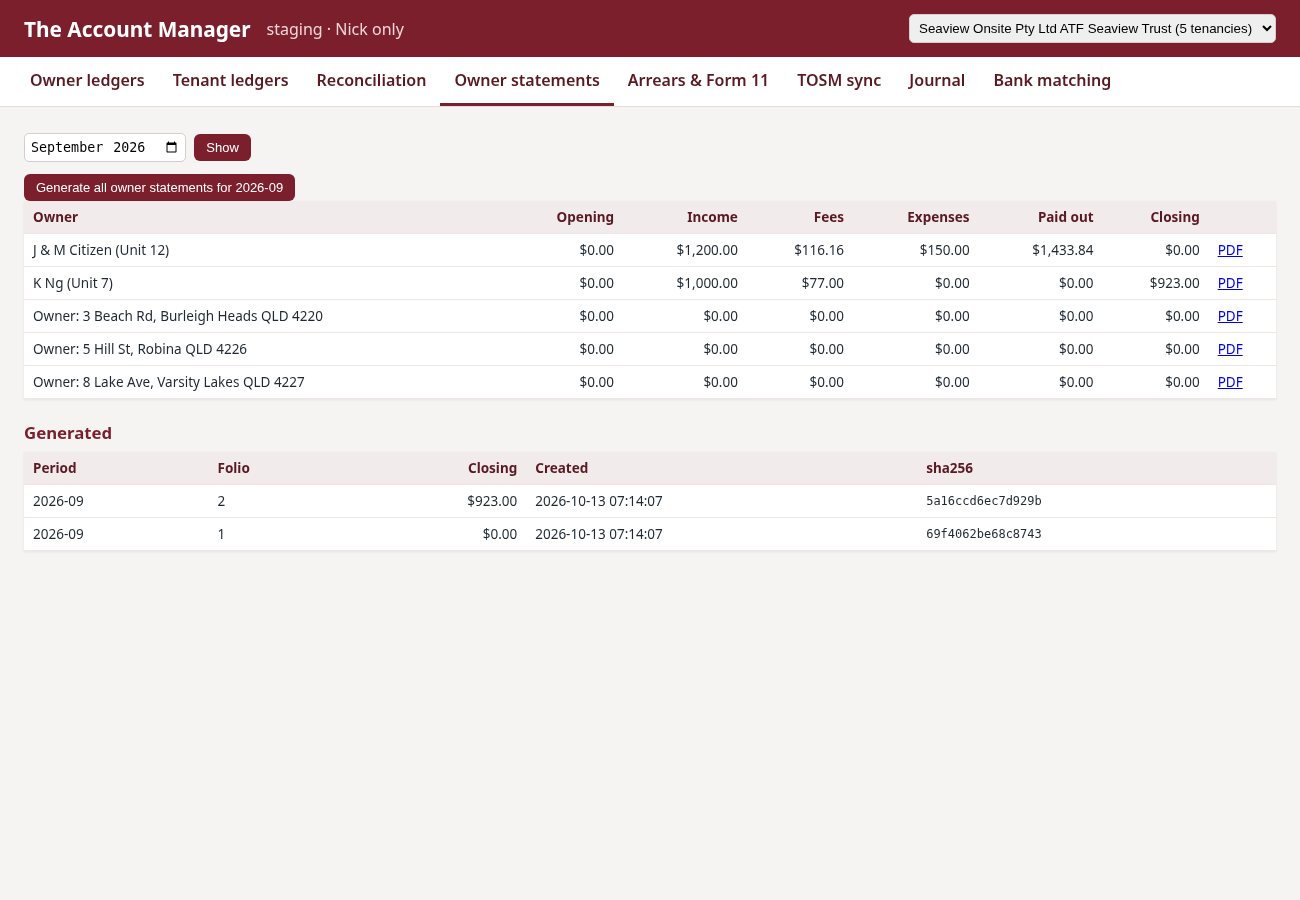Screen dimensions: 1300x900
Task: Go to the Reconciliation tab
Action: click(371, 80)
